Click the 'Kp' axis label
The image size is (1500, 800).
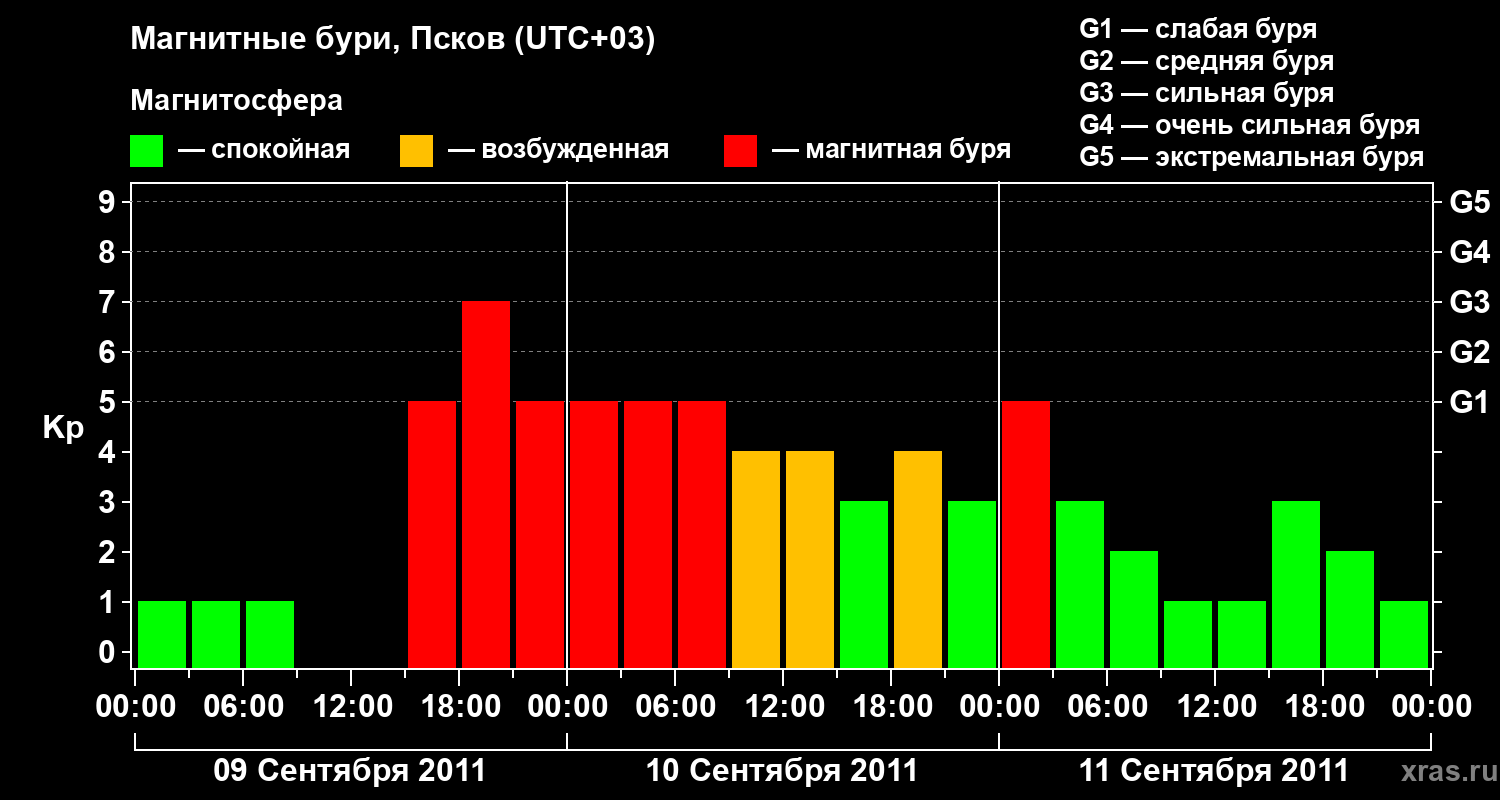tap(63, 428)
